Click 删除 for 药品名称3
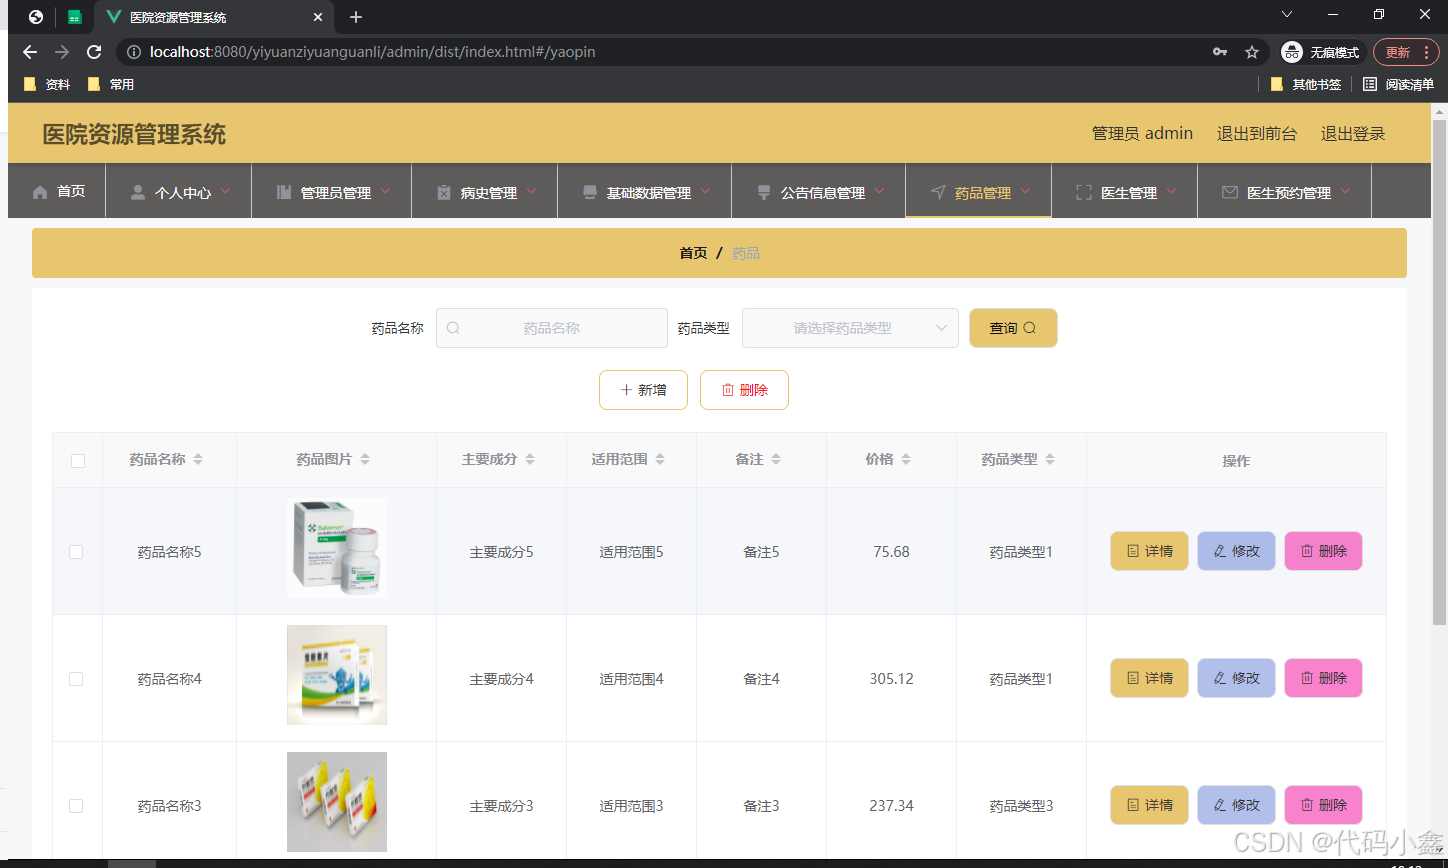The height and width of the screenshot is (868, 1448). [1323, 805]
